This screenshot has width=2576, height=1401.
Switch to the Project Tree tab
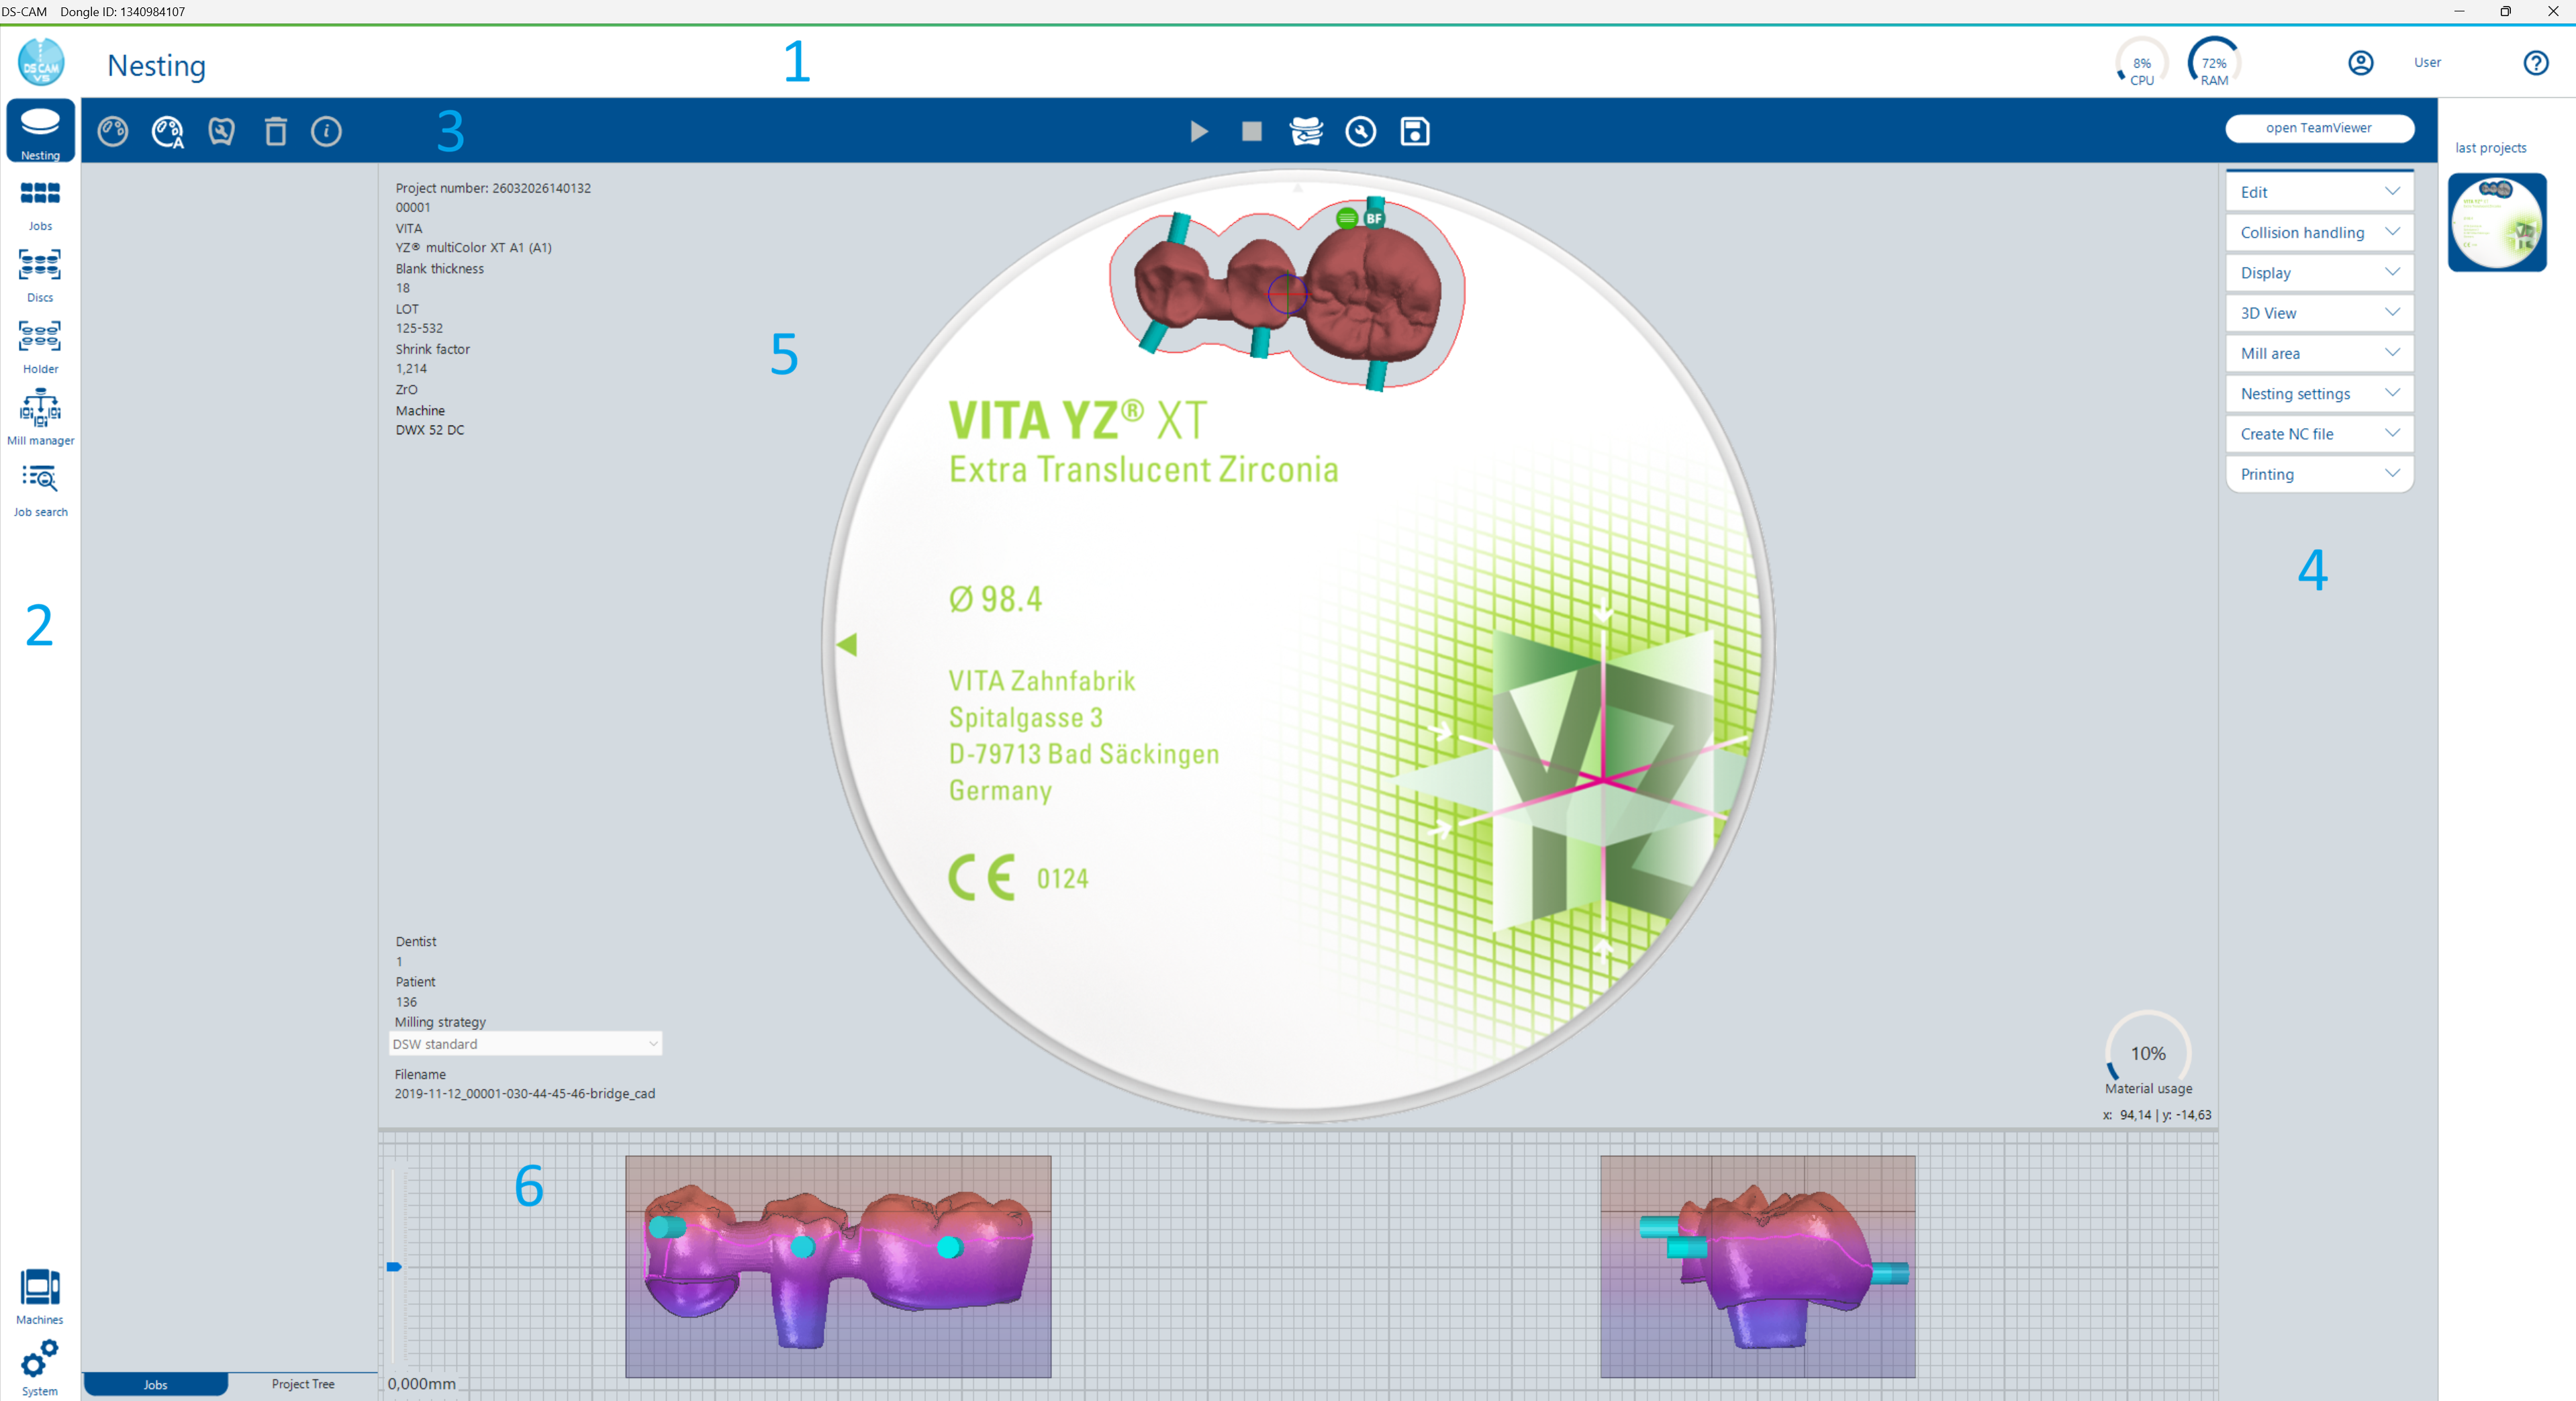[x=303, y=1383]
